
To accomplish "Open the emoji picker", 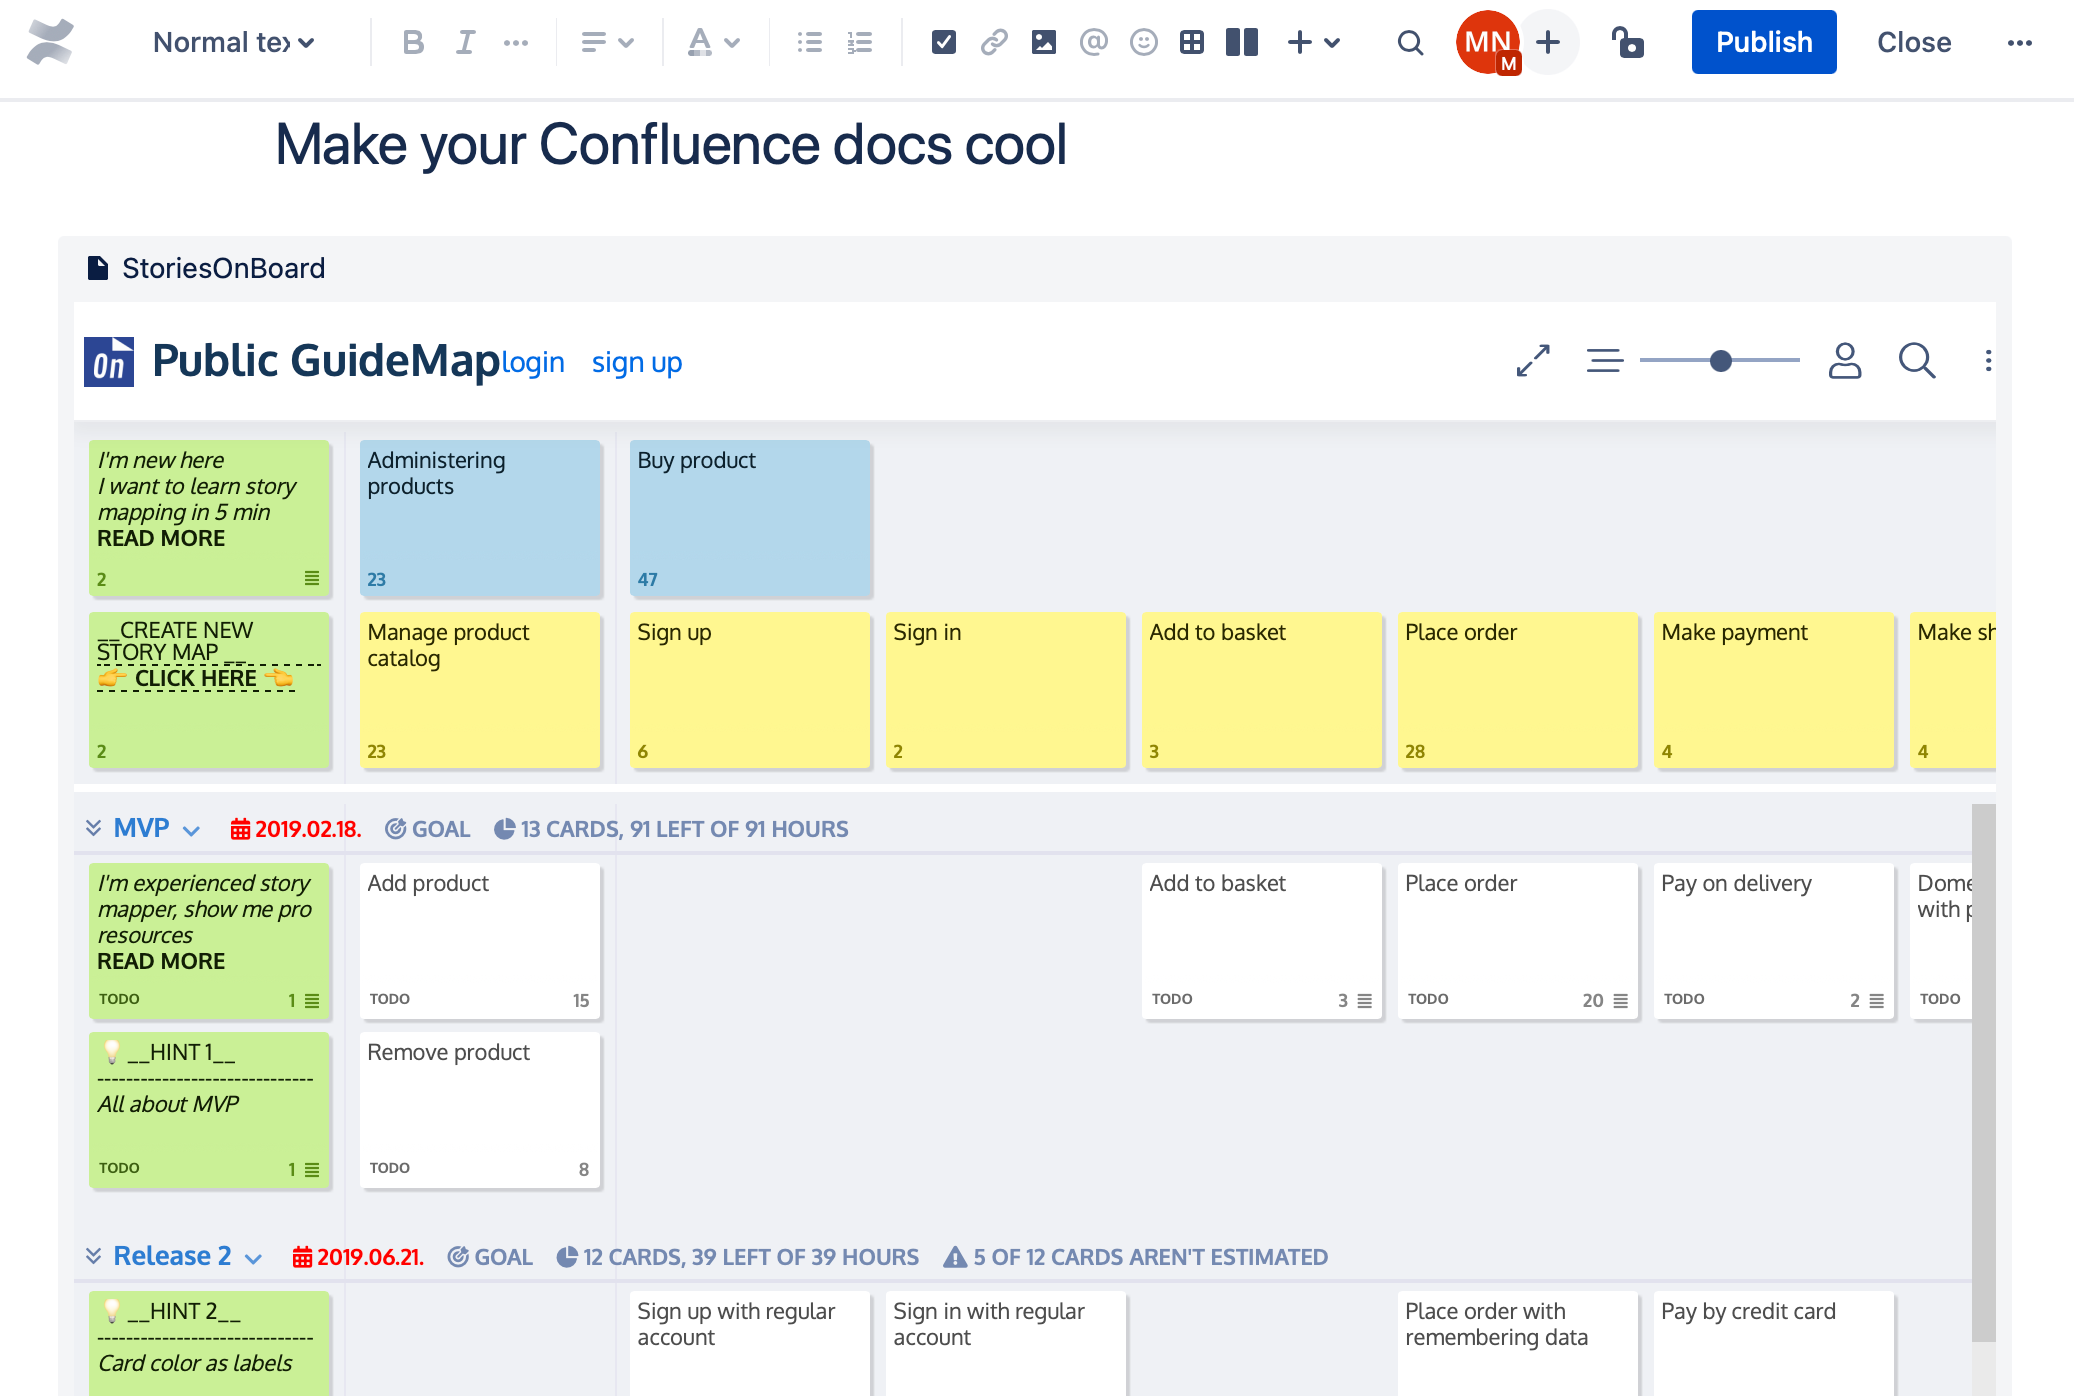I will tap(1143, 42).
